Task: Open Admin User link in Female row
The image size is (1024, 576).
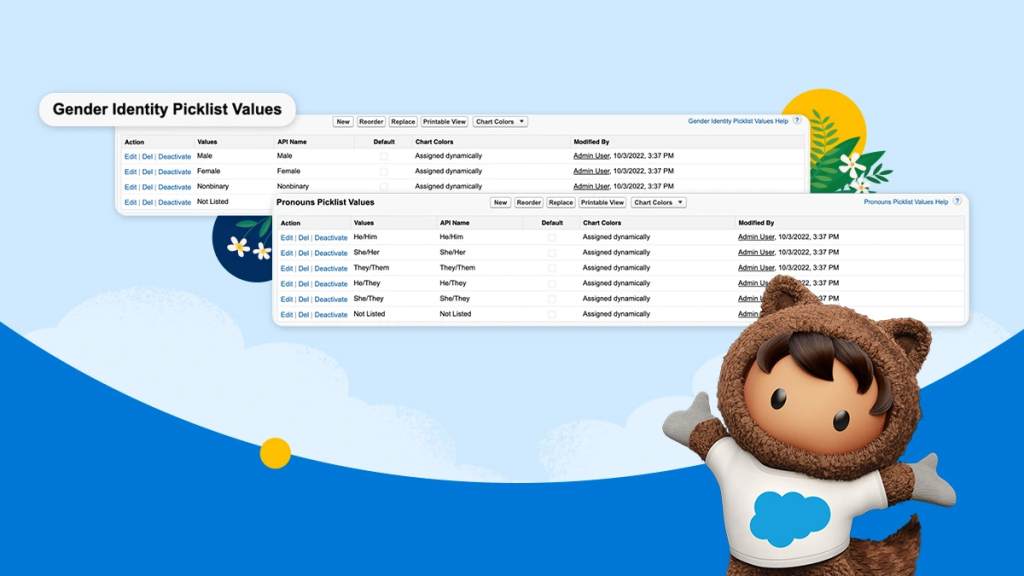Action: [x=591, y=171]
